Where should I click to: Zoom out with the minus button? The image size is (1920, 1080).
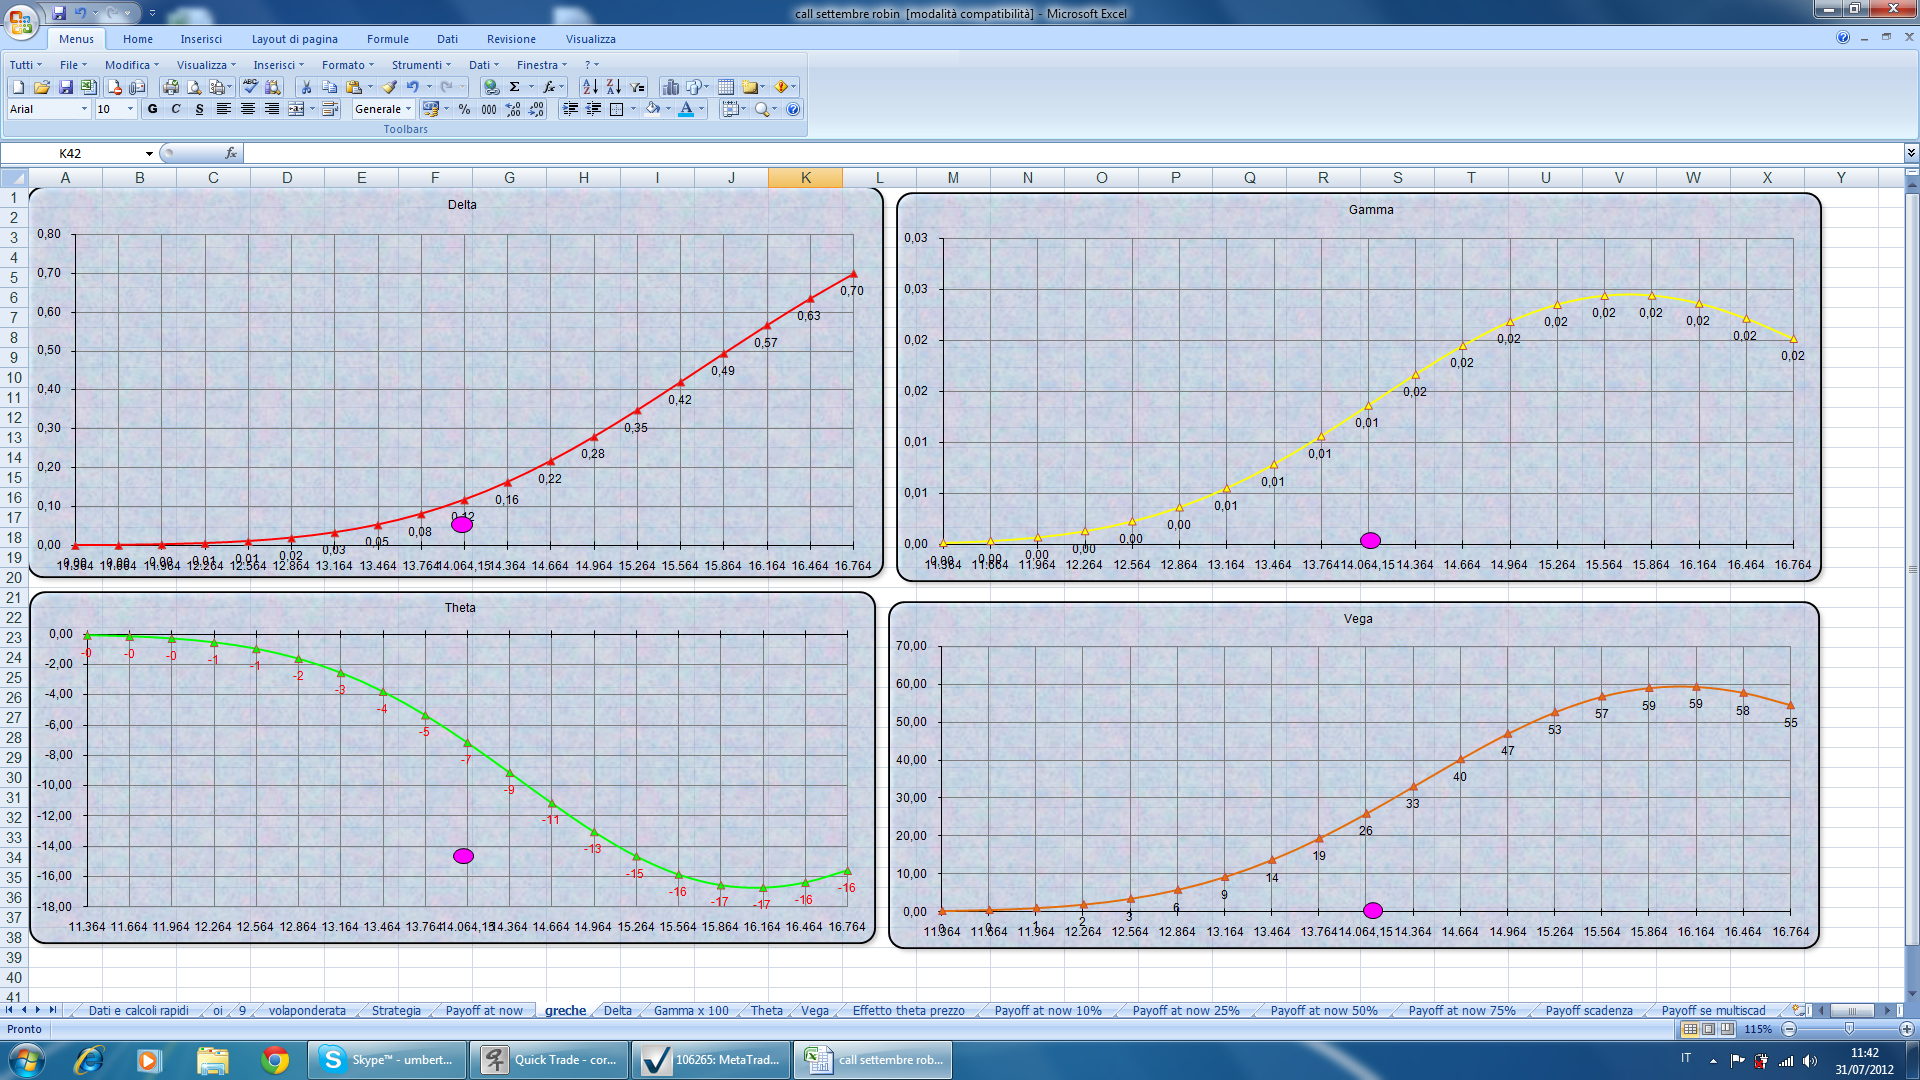pyautogui.click(x=1790, y=1029)
